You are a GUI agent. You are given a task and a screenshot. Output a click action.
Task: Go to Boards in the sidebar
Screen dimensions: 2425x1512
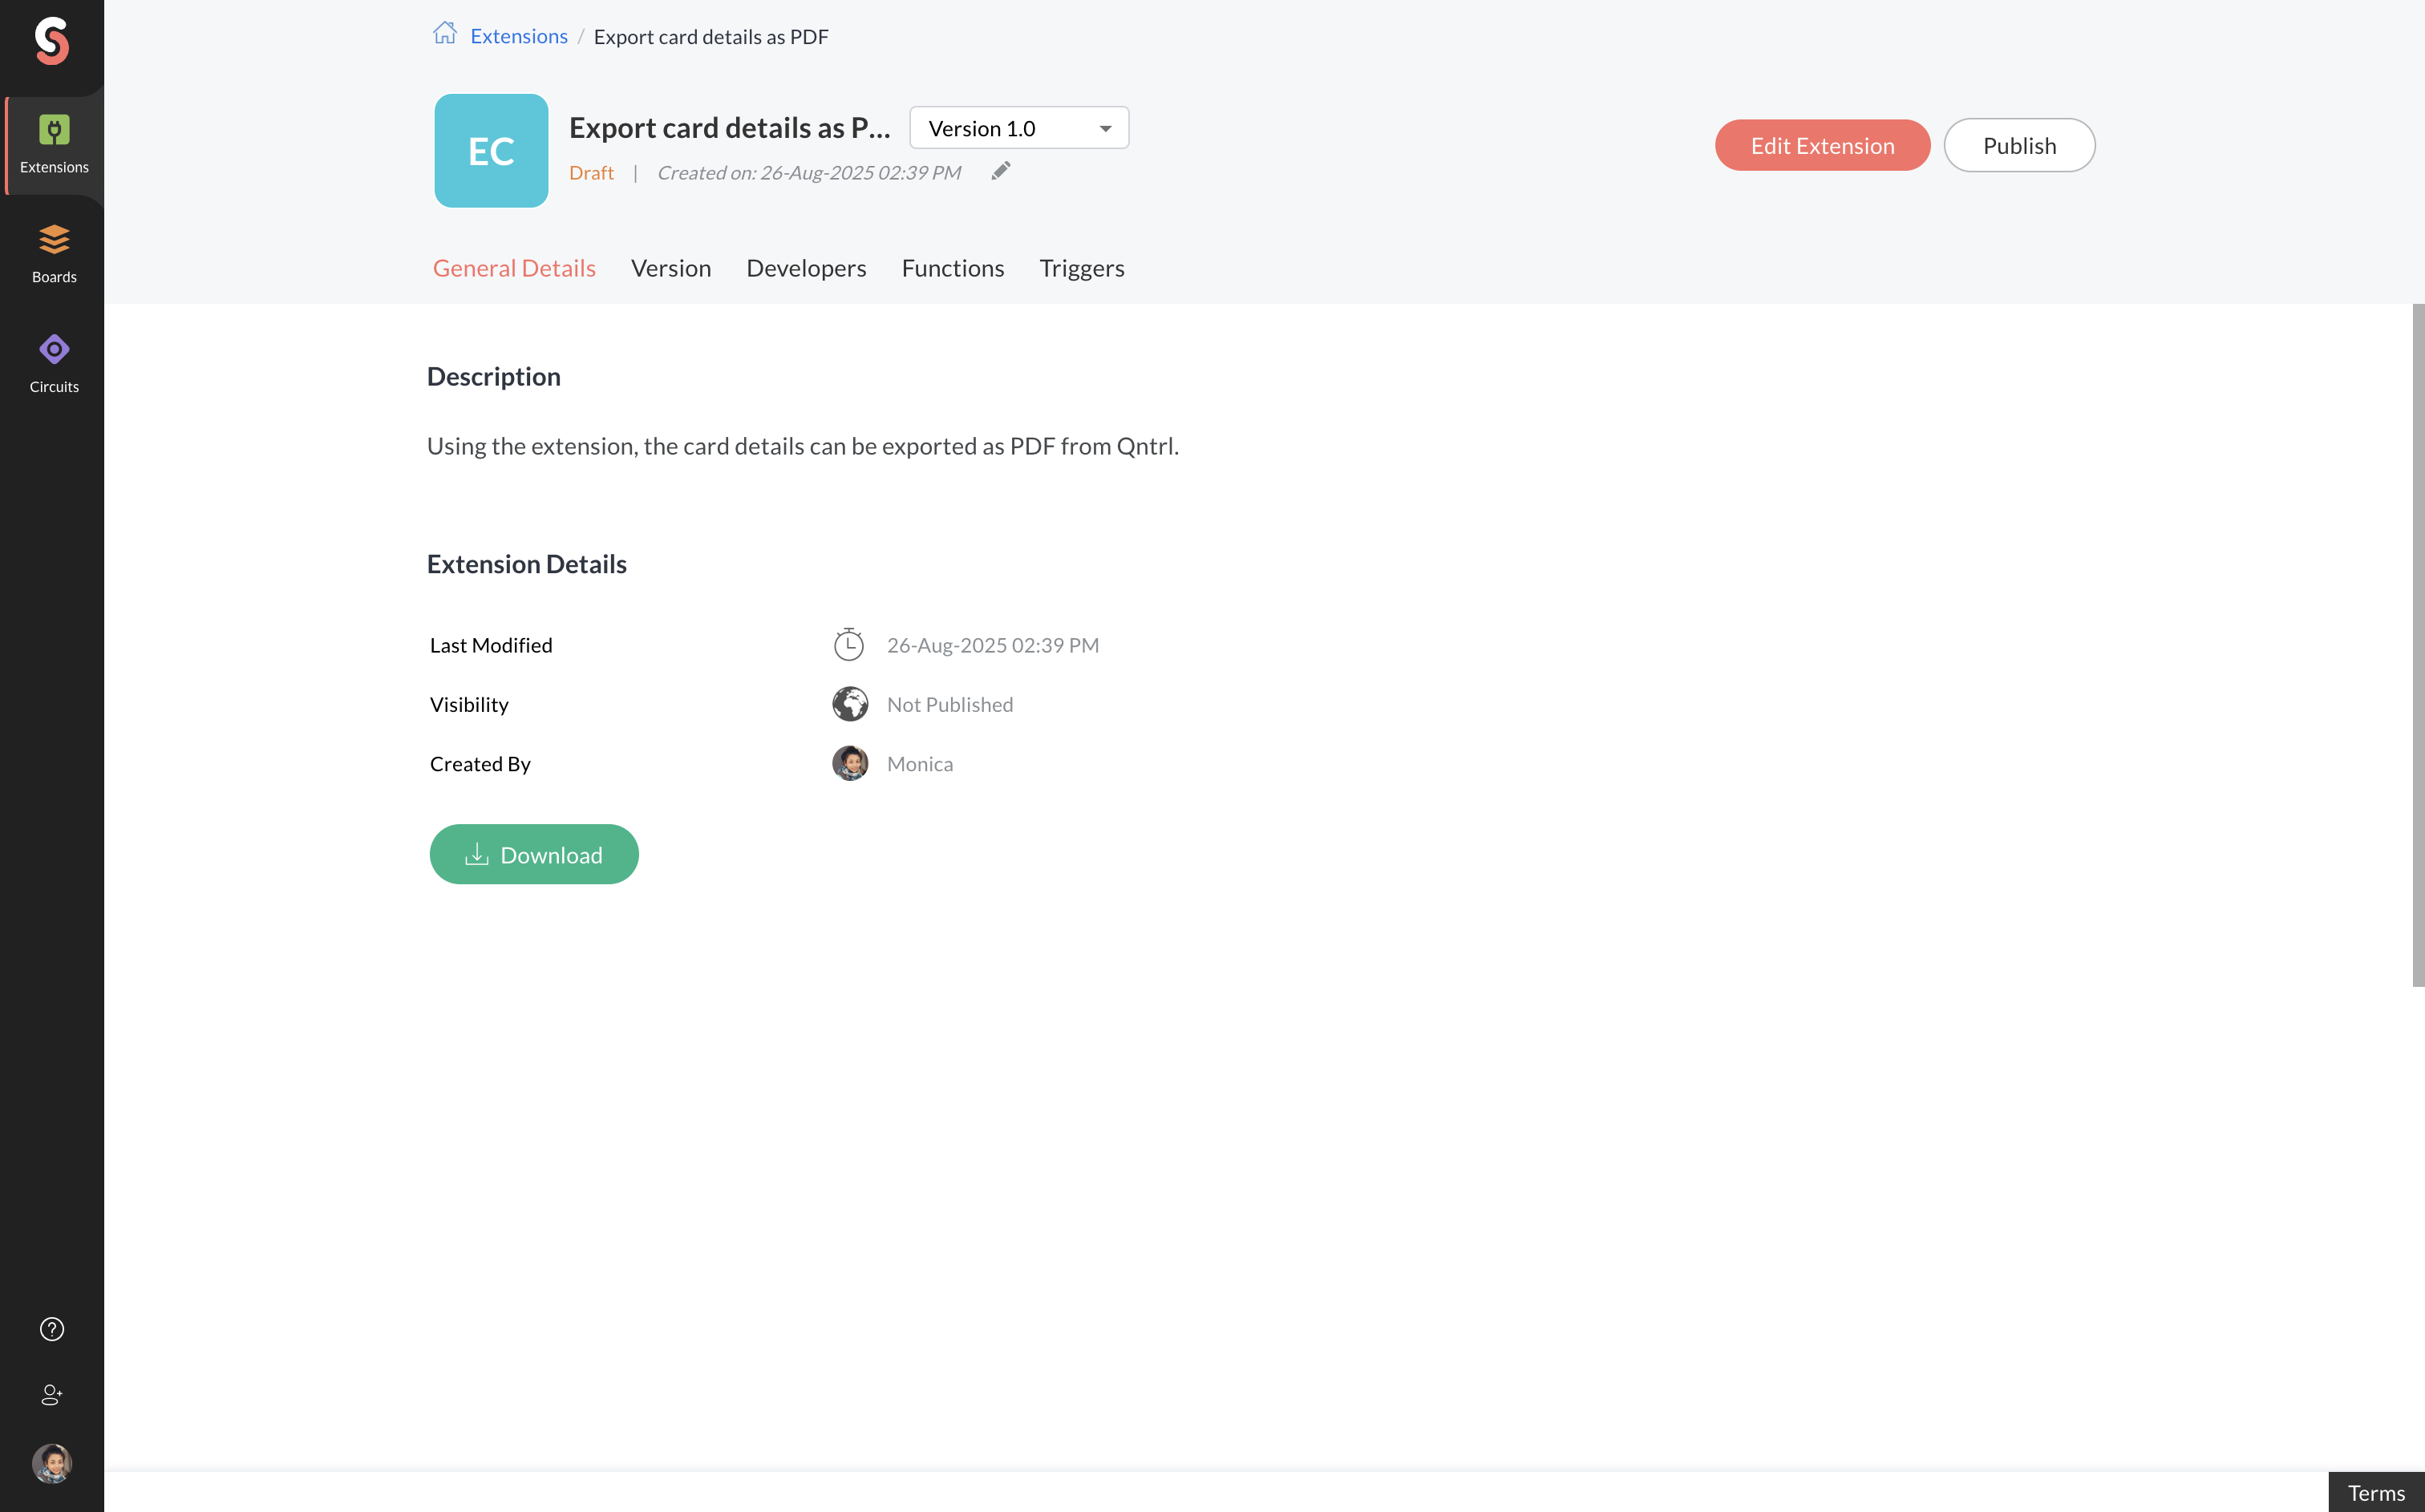tap(54, 254)
